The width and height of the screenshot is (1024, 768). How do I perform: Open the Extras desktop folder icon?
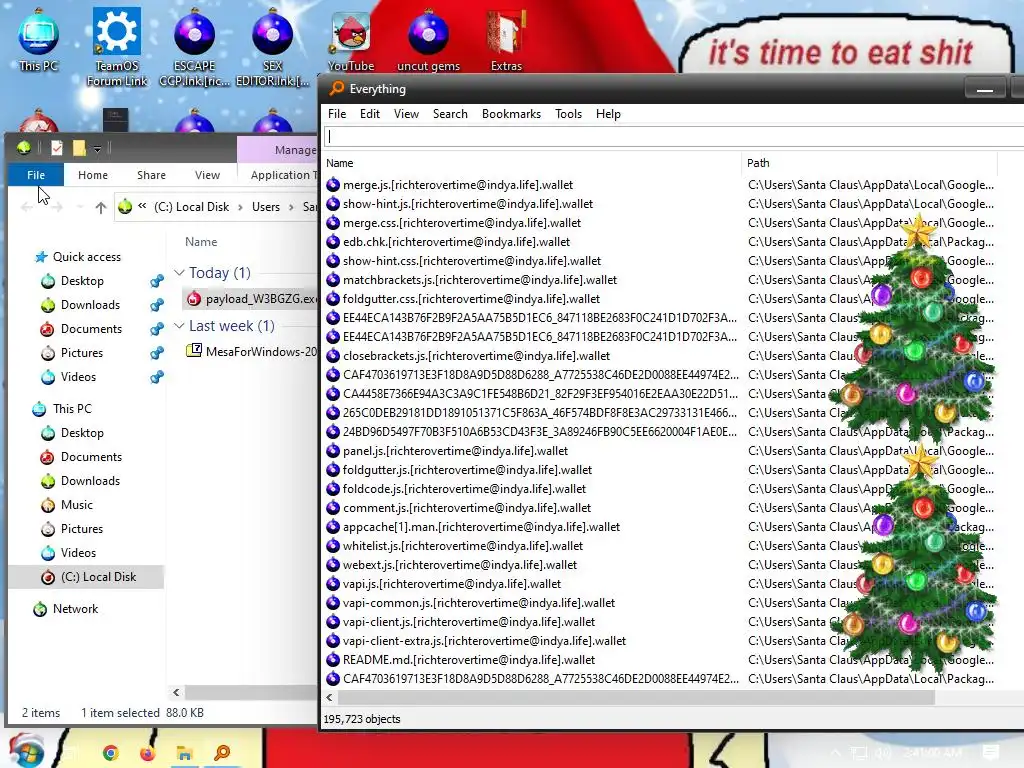pyautogui.click(x=506, y=40)
